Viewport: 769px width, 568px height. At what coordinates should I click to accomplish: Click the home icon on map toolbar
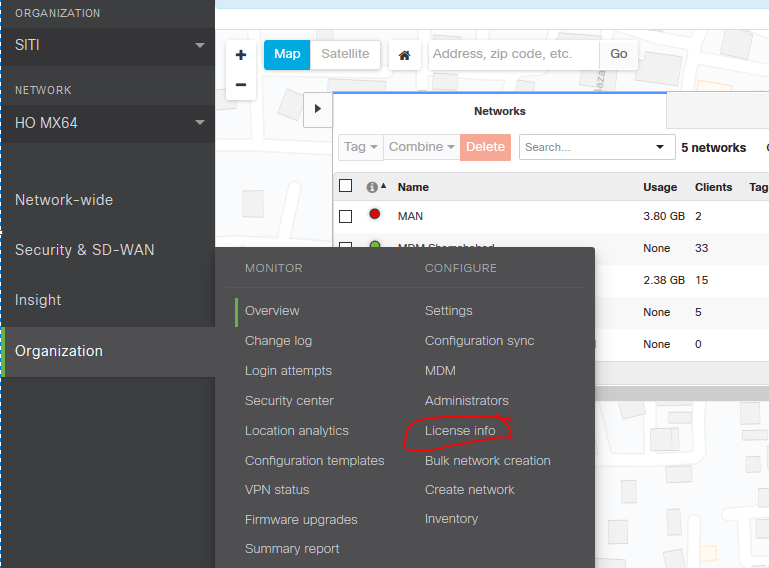click(404, 55)
